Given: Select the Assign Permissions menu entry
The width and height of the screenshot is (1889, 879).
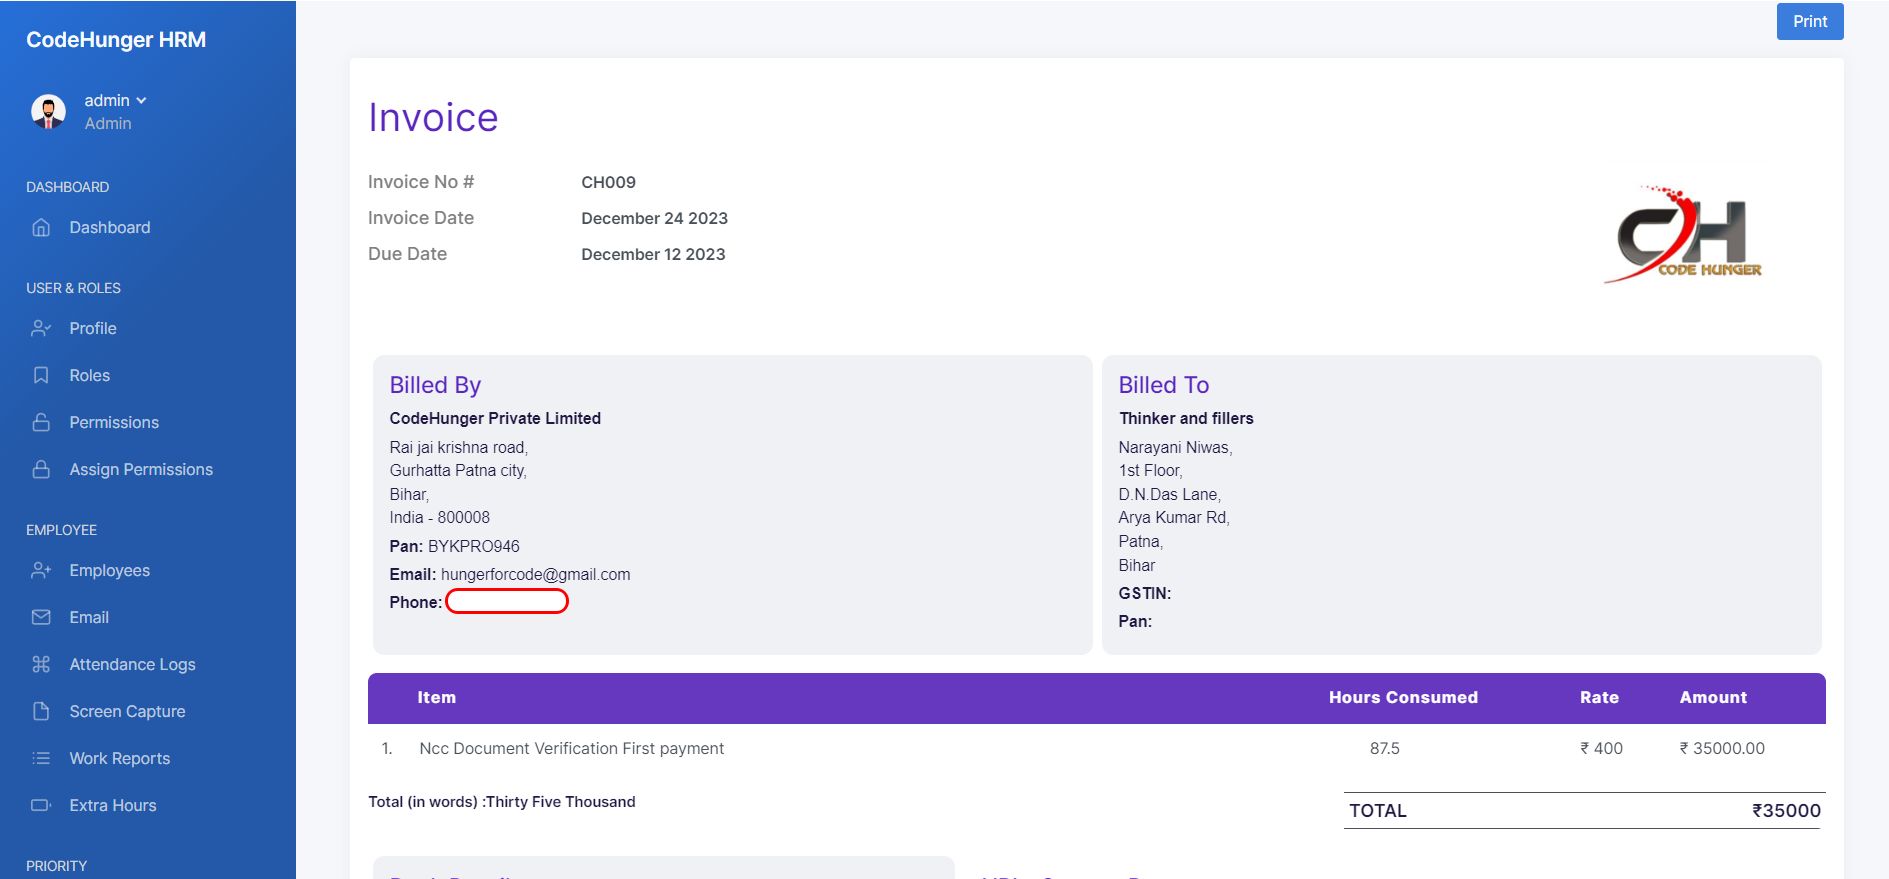Looking at the screenshot, I should pos(141,469).
